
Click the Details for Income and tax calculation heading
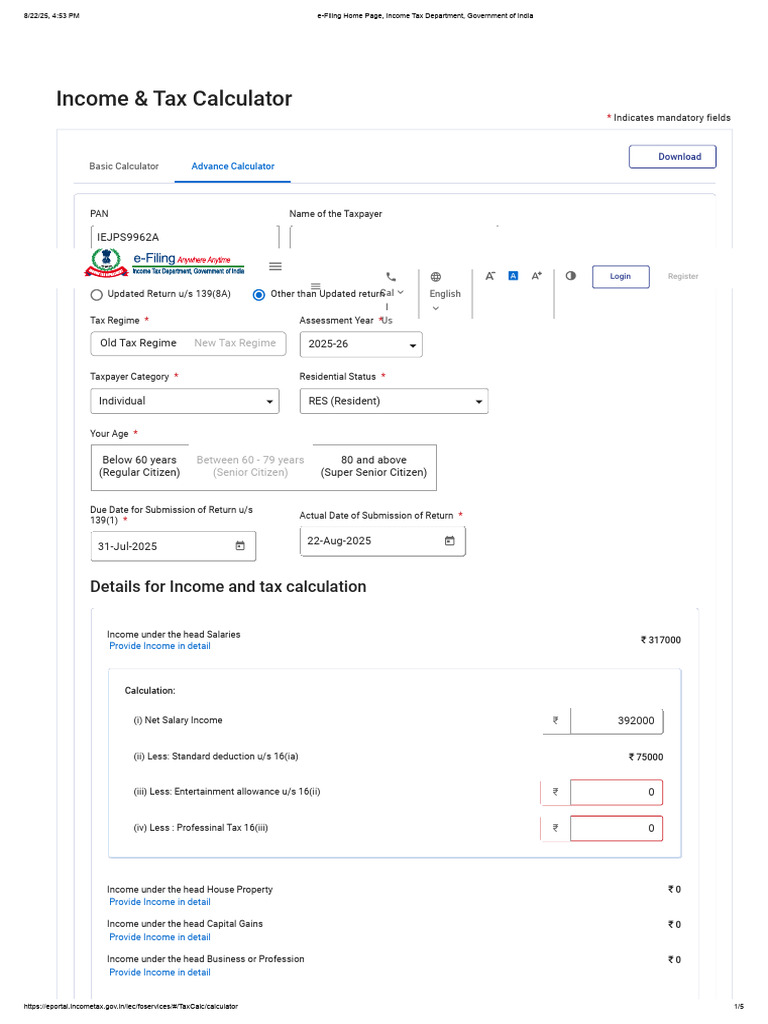pos(228,586)
